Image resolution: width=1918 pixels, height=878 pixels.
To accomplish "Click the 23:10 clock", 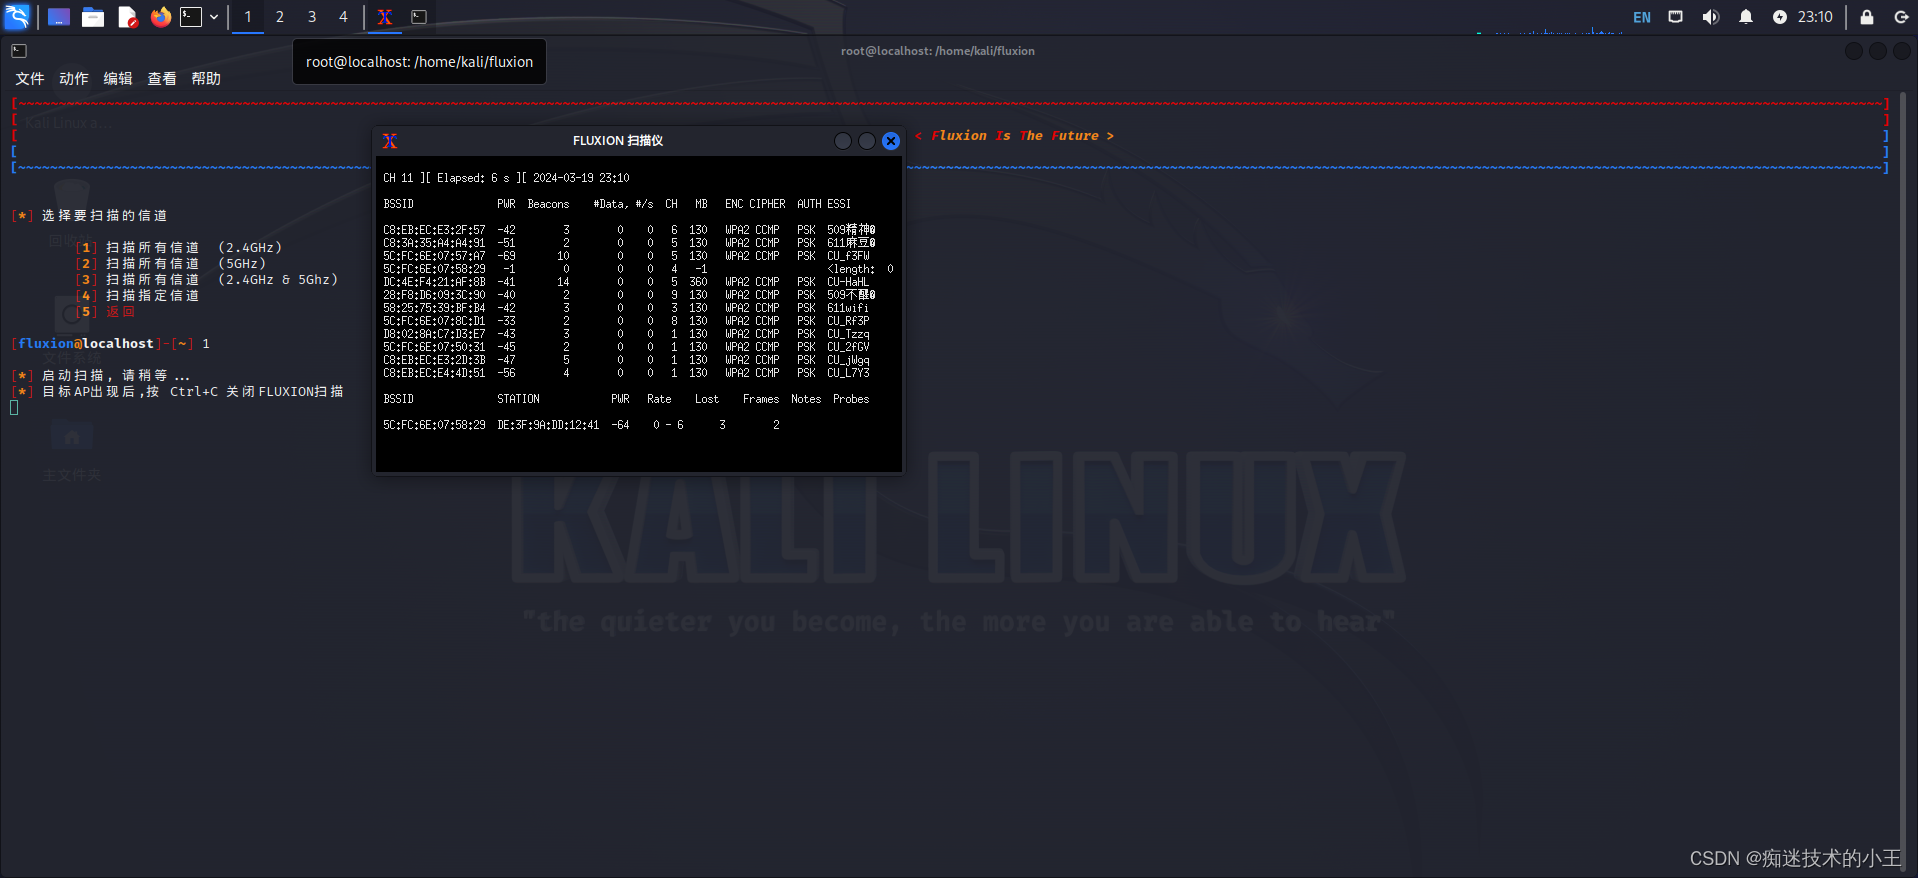I will pyautogui.click(x=1815, y=17).
